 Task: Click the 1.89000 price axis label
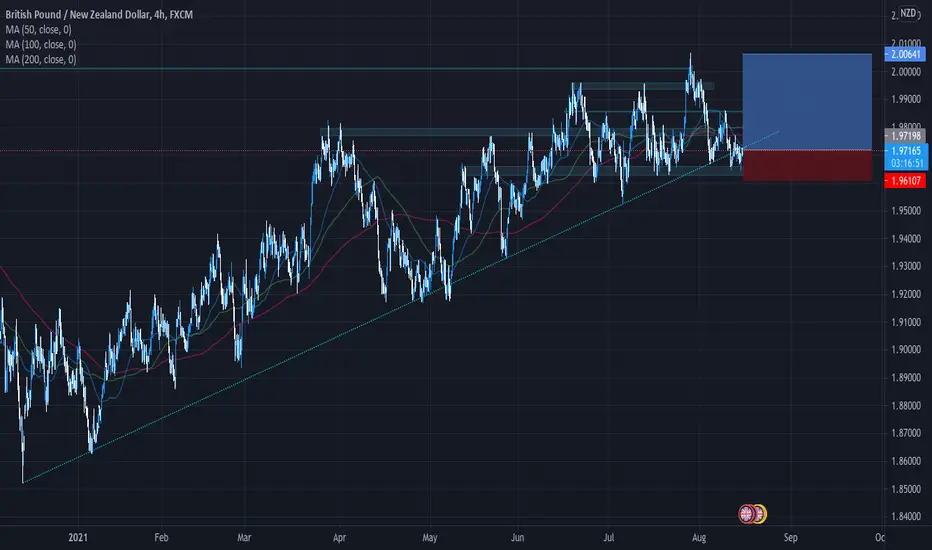[x=905, y=377]
